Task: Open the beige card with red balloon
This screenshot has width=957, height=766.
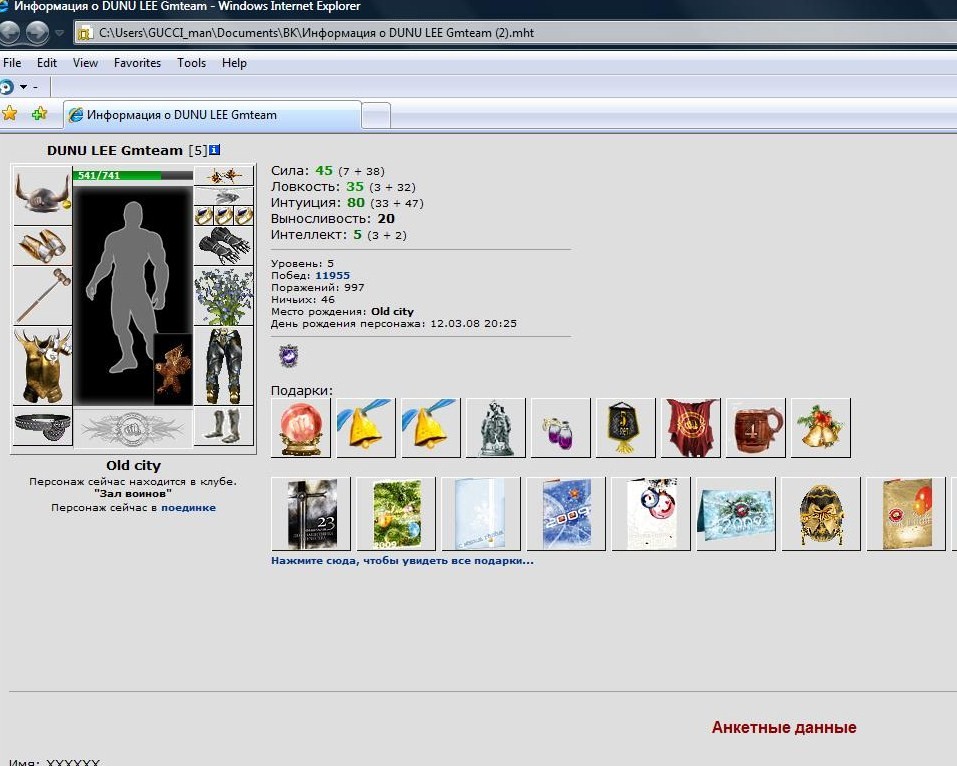Action: (906, 514)
